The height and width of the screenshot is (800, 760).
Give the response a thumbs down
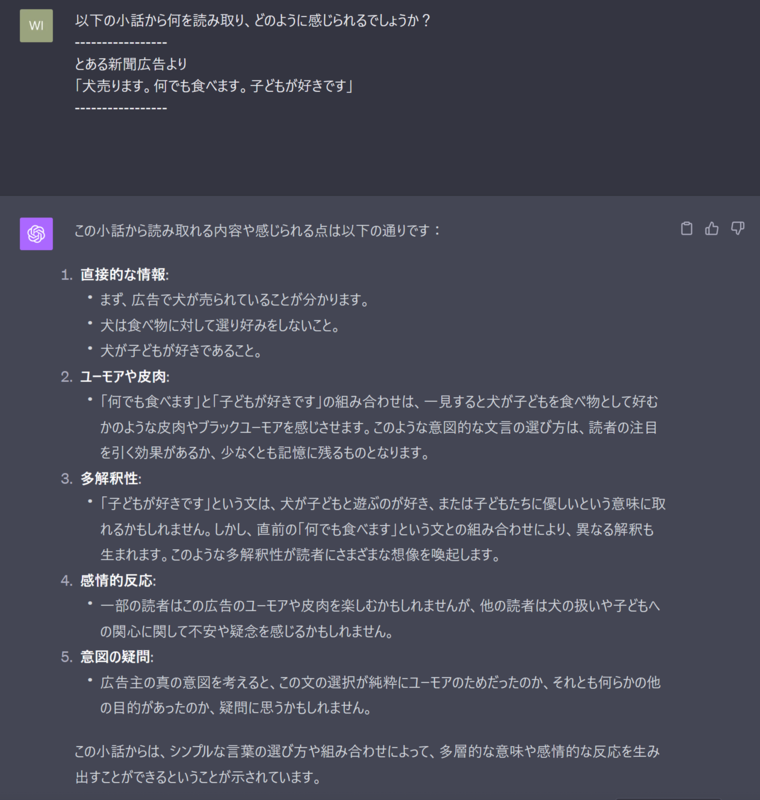click(x=738, y=229)
